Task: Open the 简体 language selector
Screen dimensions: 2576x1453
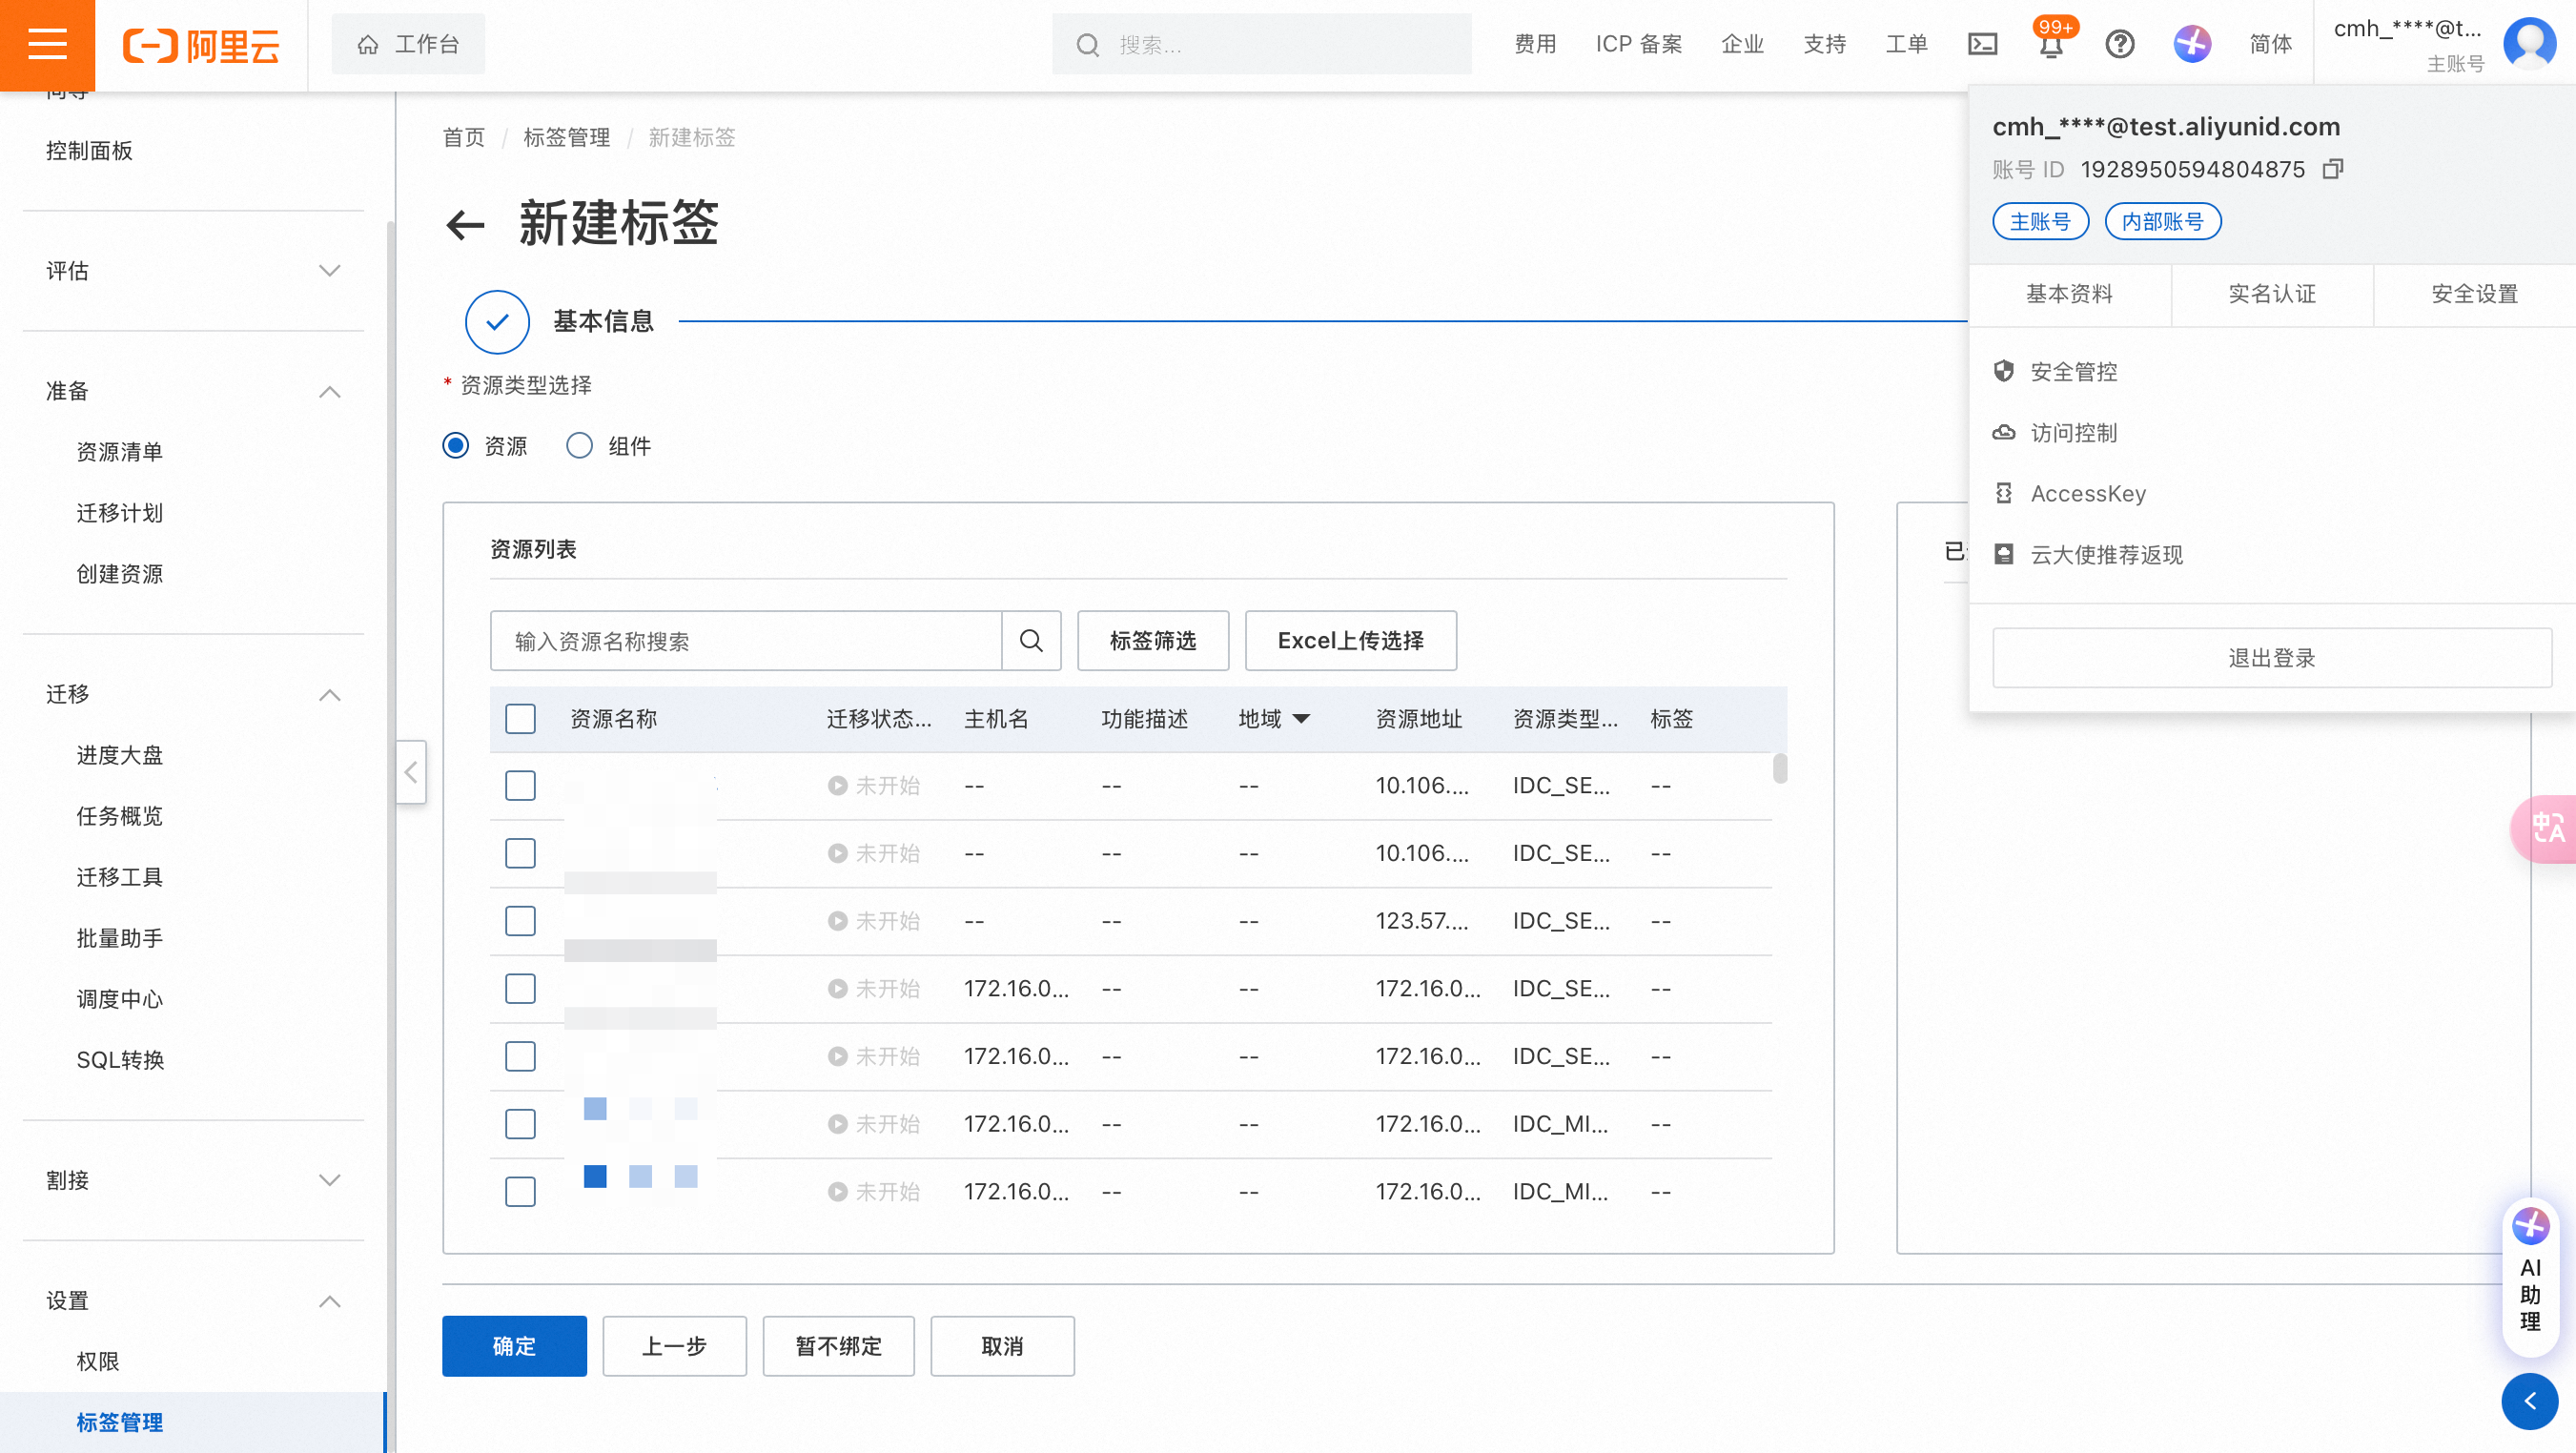Action: (x=2270, y=44)
